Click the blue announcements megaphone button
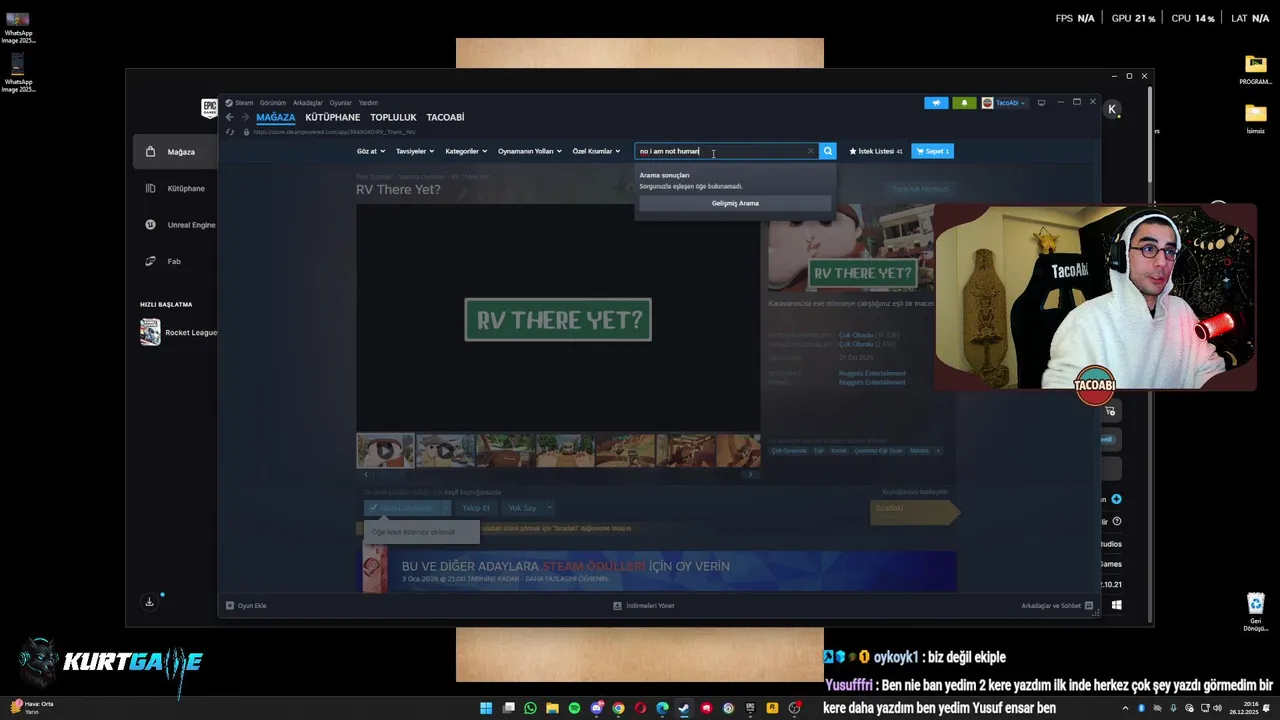1280x720 pixels. point(936,102)
